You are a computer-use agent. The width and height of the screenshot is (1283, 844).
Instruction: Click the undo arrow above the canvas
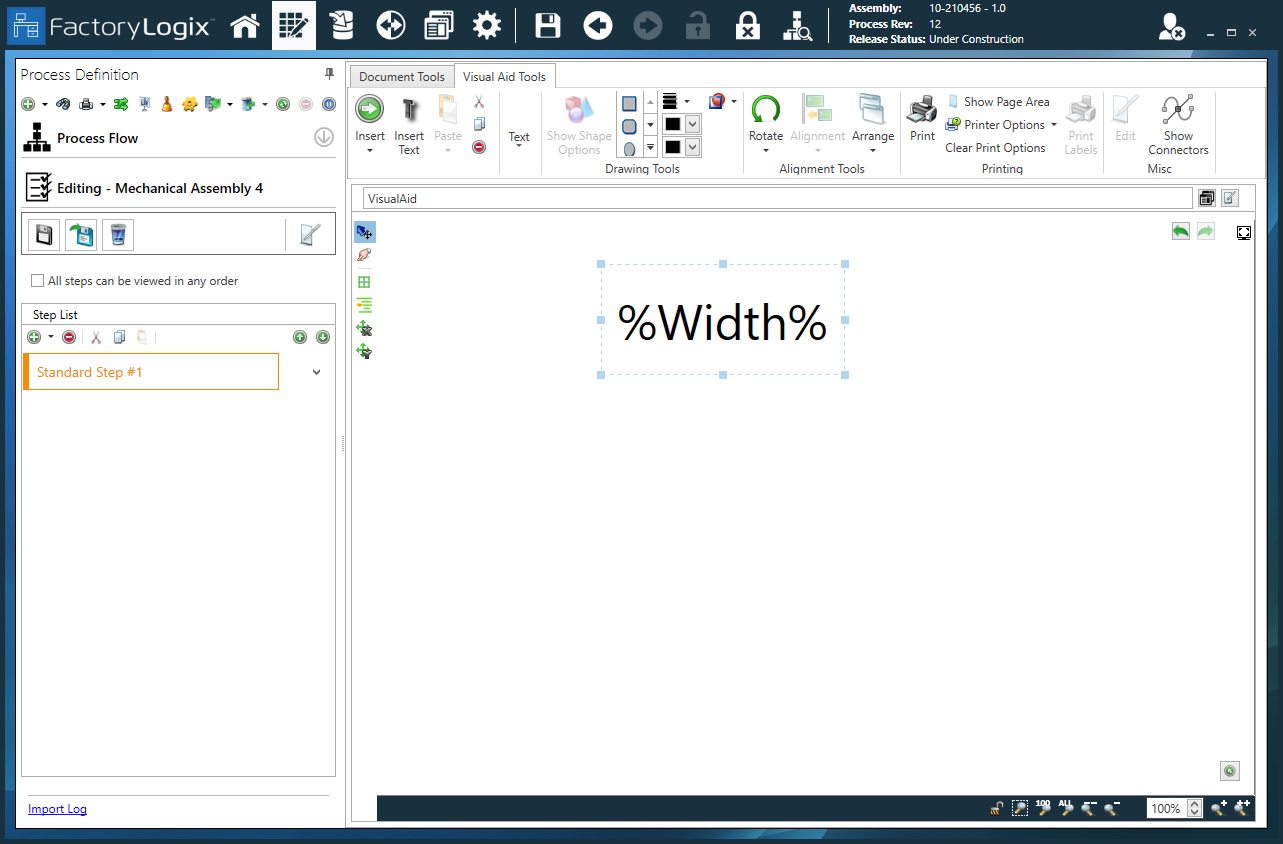click(x=1181, y=231)
